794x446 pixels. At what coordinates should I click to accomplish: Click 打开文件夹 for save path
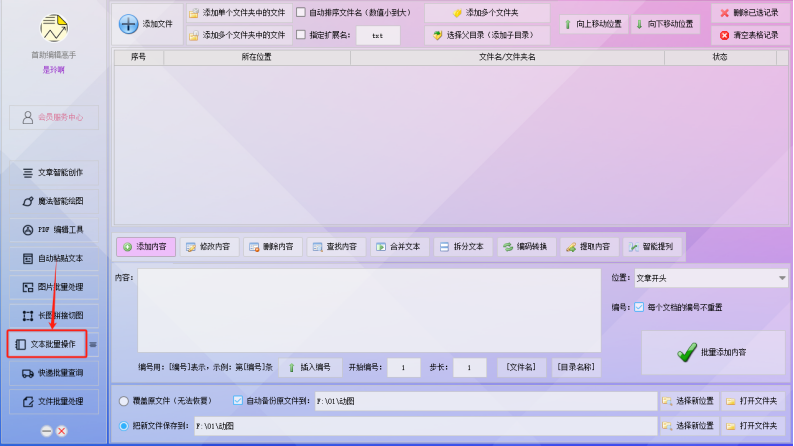pos(752,426)
